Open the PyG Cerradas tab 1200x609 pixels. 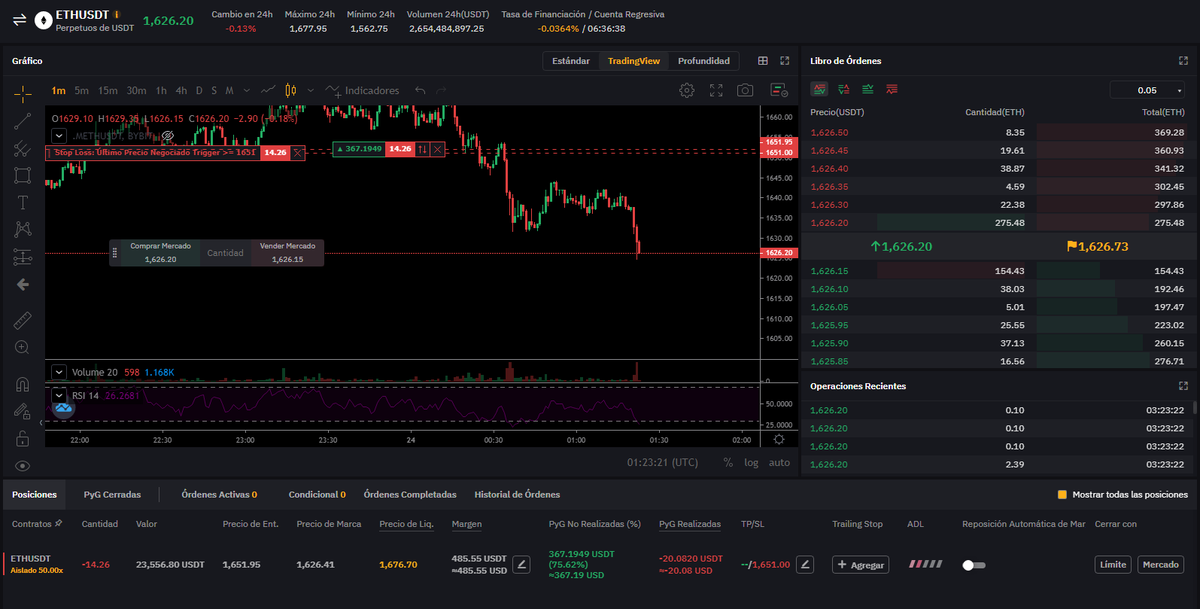pyautogui.click(x=112, y=494)
